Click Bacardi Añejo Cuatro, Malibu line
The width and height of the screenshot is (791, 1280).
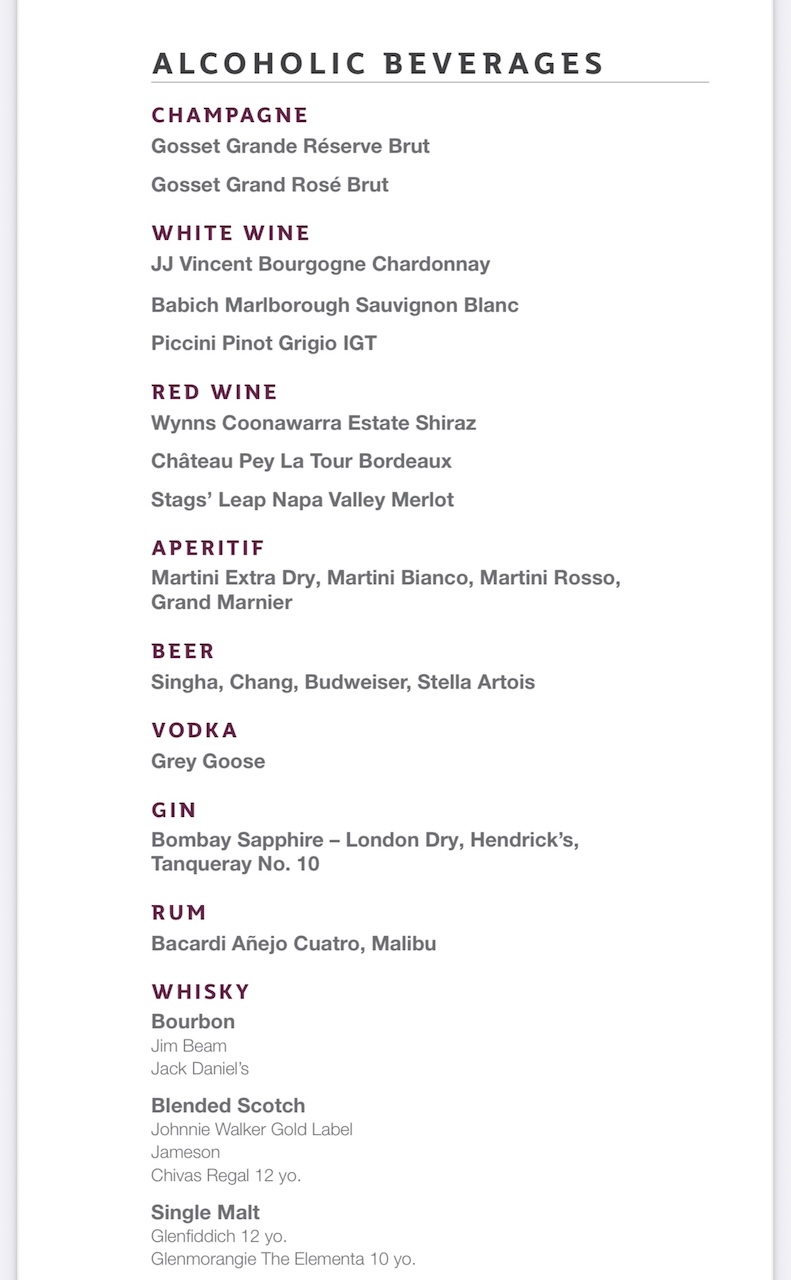point(294,943)
